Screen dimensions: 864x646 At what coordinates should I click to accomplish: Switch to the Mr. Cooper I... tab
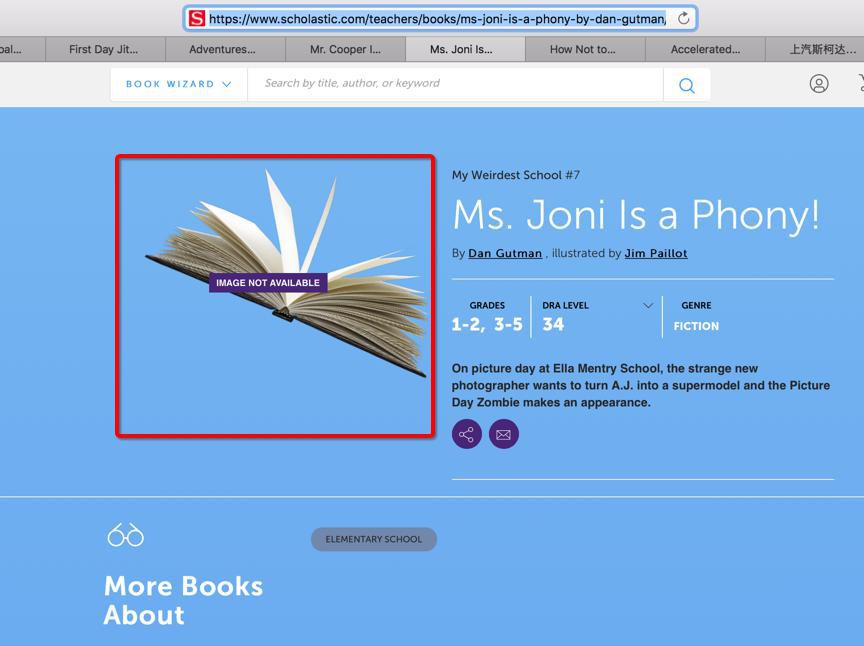345,50
